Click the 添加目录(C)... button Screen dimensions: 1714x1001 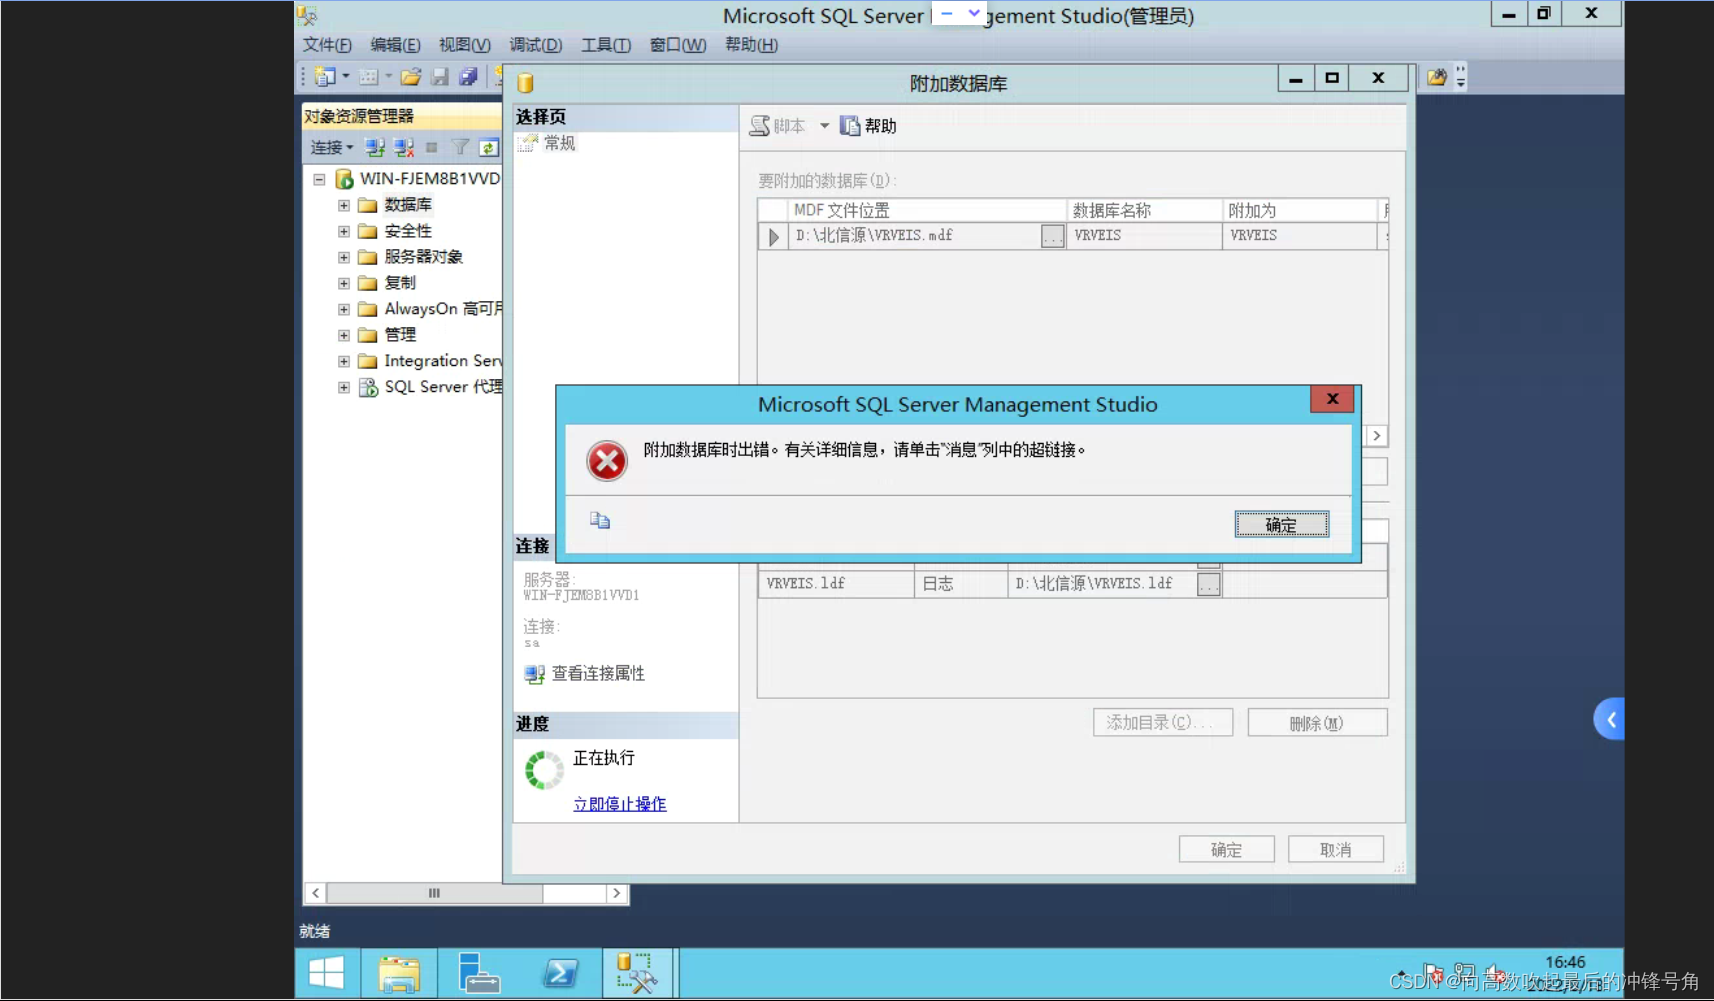[1163, 723]
